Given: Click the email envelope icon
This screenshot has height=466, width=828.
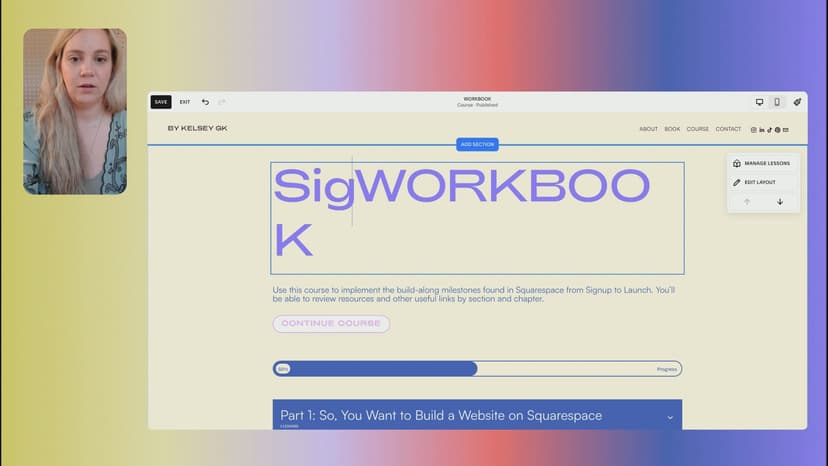Looking at the screenshot, I should coord(786,129).
